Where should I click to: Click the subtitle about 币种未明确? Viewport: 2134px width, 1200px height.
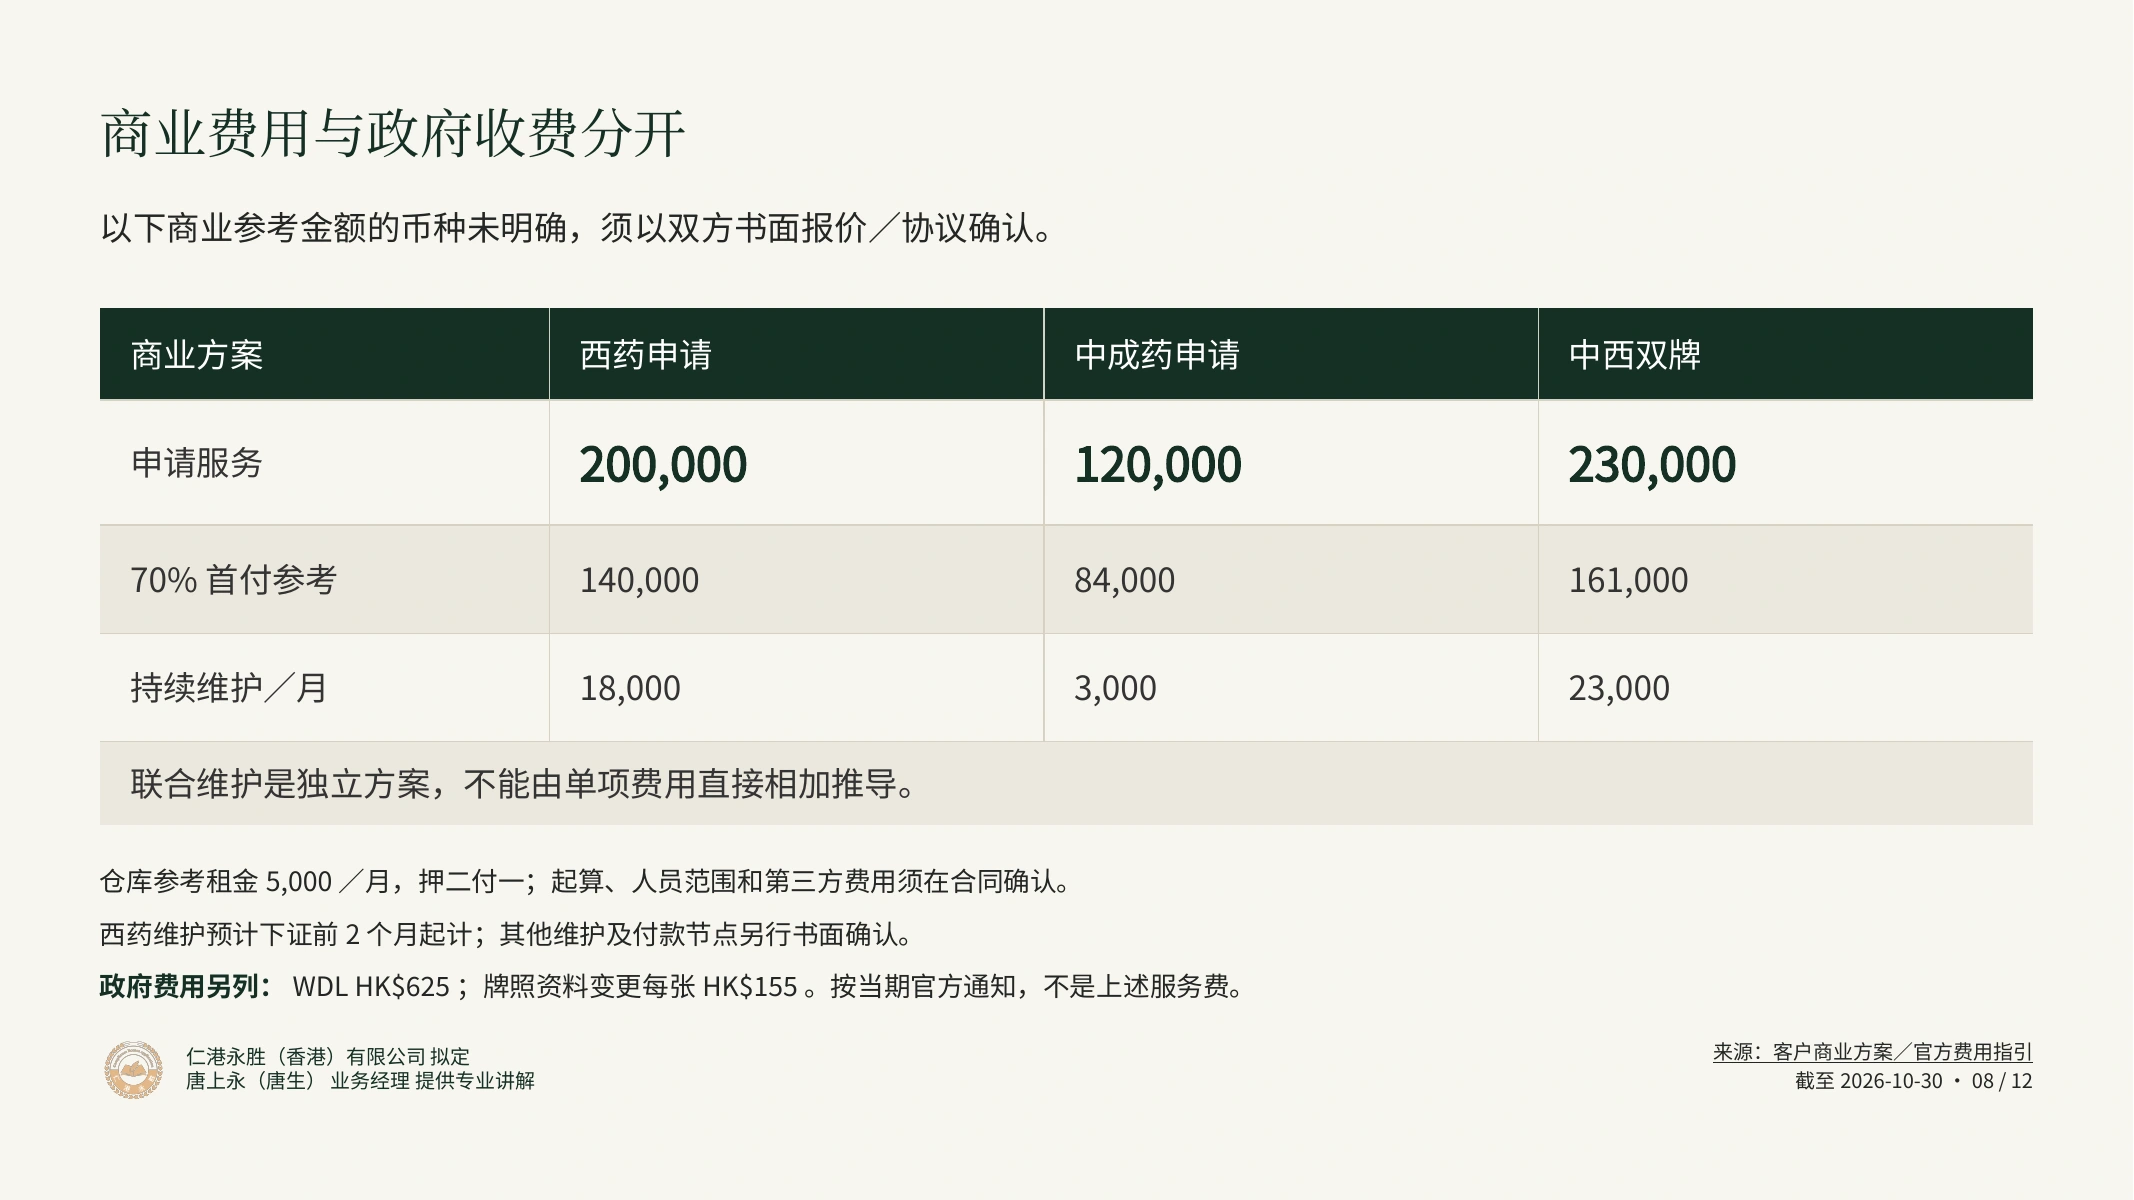pos(577,228)
